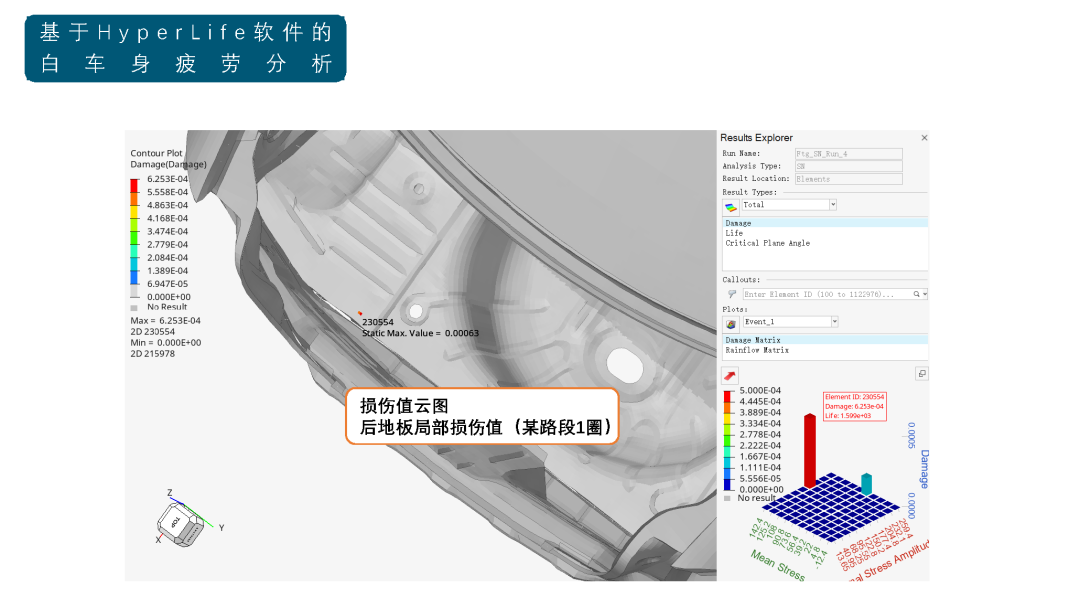Image resolution: width=1080 pixels, height=608 pixels.
Task: Click the callout flag icon
Action: pos(731,294)
